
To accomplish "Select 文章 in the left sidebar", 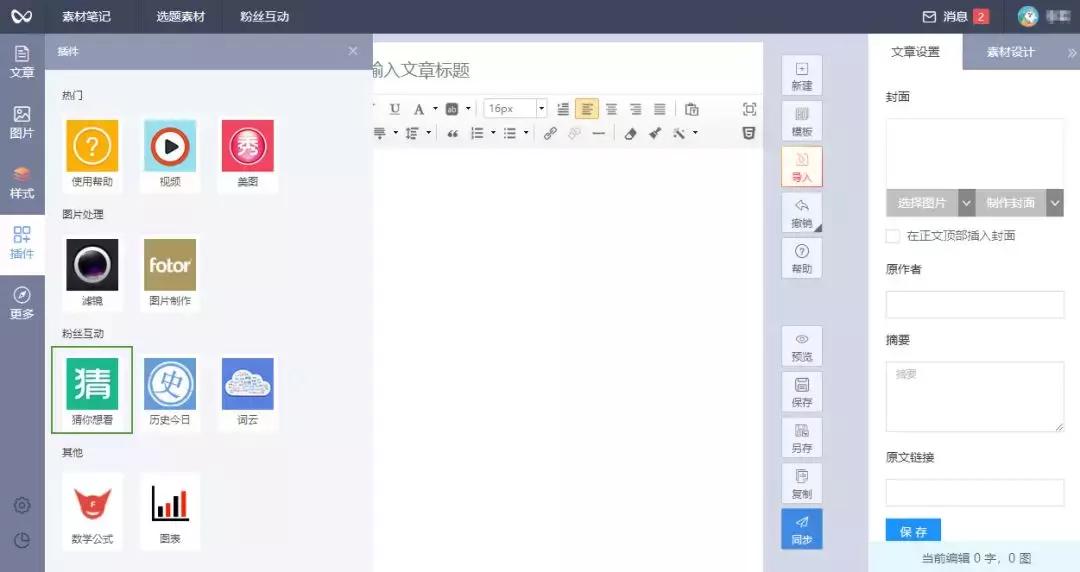I will click(x=22, y=62).
